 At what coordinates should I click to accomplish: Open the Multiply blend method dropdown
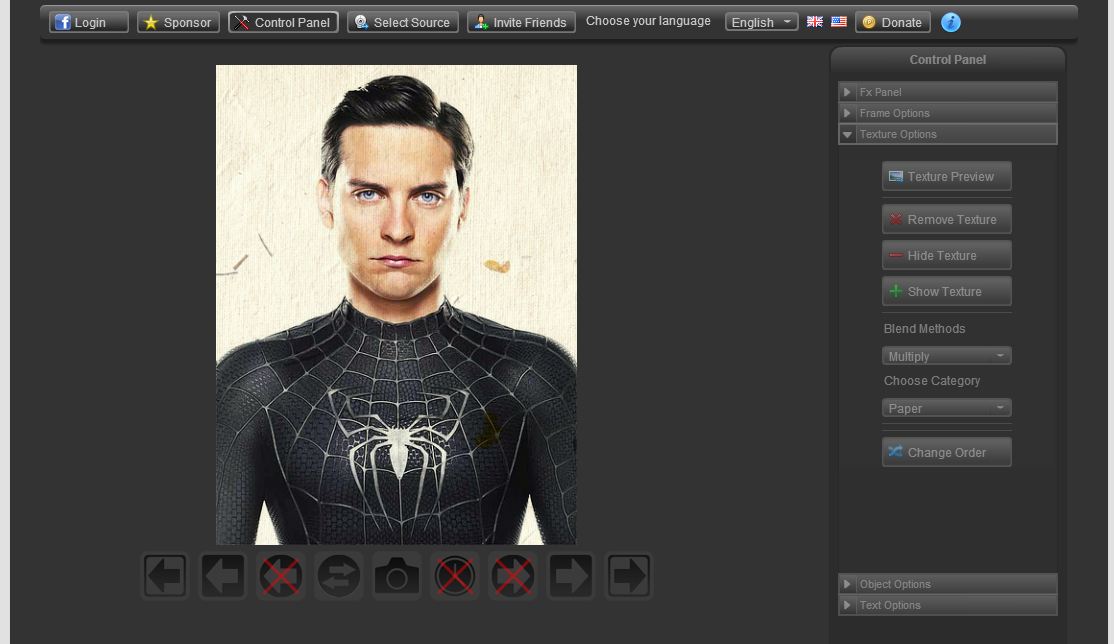(x=946, y=356)
